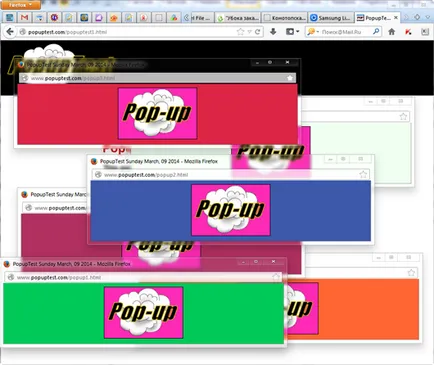Close the PopupTe... tab with its X

point(396,18)
